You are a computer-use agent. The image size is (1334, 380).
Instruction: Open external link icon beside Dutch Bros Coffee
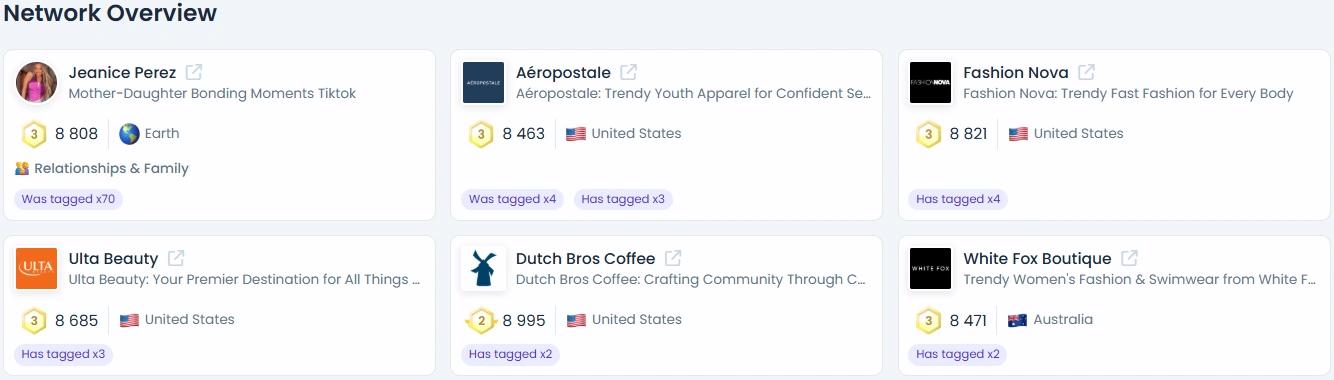pyautogui.click(x=674, y=258)
